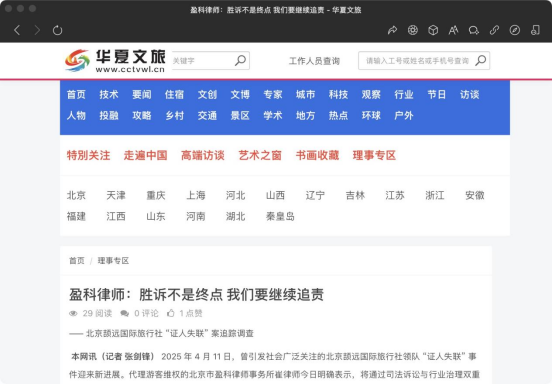
Task: Go forward using the browser forward arrow
Action: (37, 30)
